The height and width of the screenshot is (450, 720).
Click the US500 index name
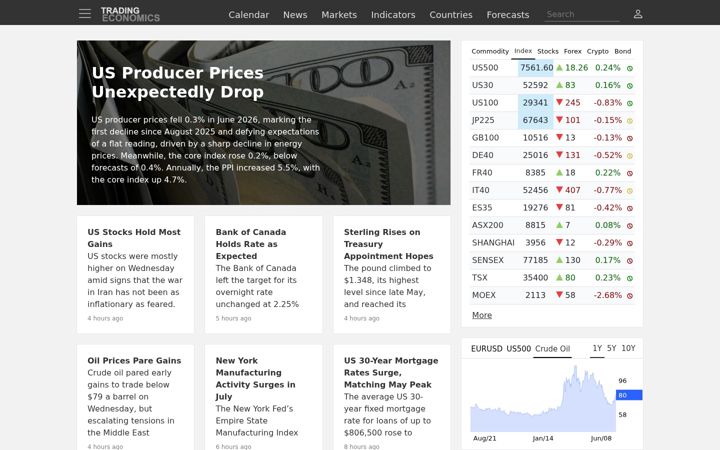pos(485,68)
